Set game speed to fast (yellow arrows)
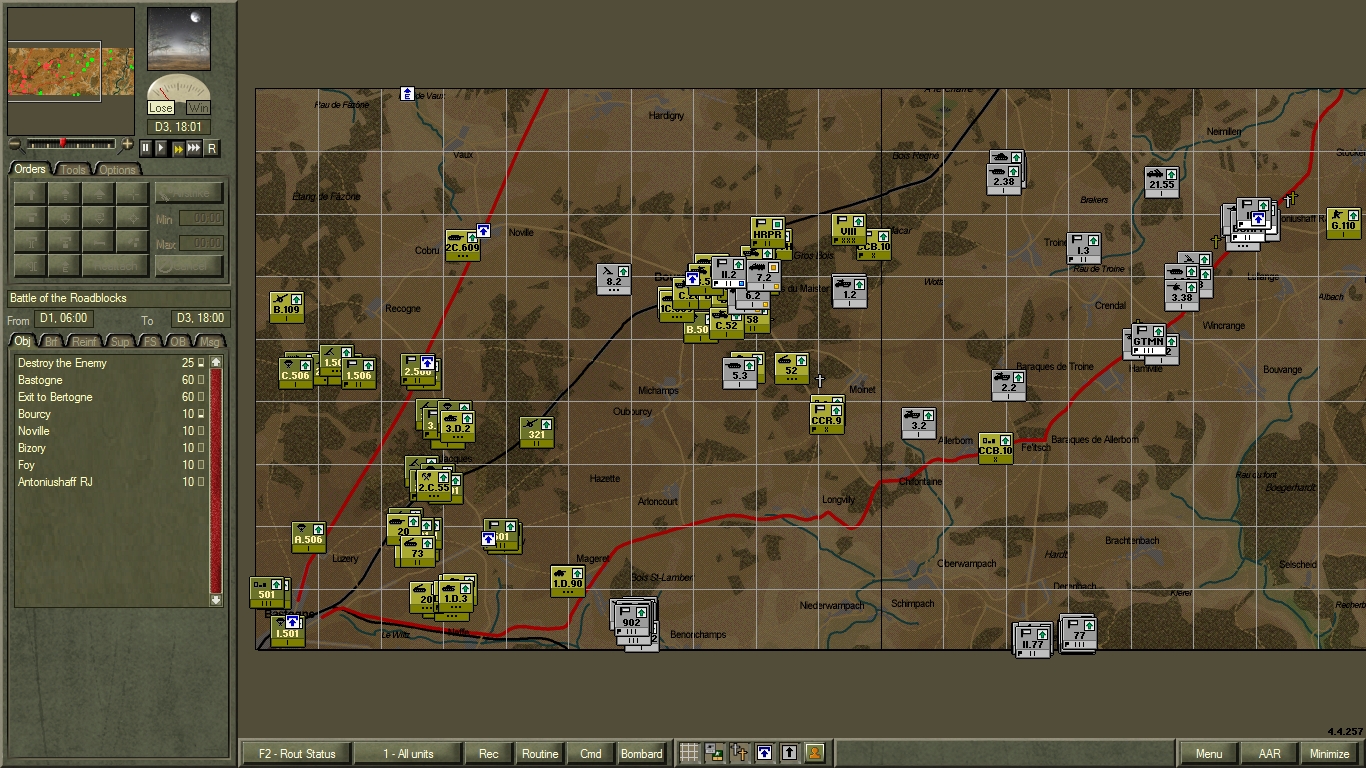Screen dimensions: 1366x768 [178, 148]
